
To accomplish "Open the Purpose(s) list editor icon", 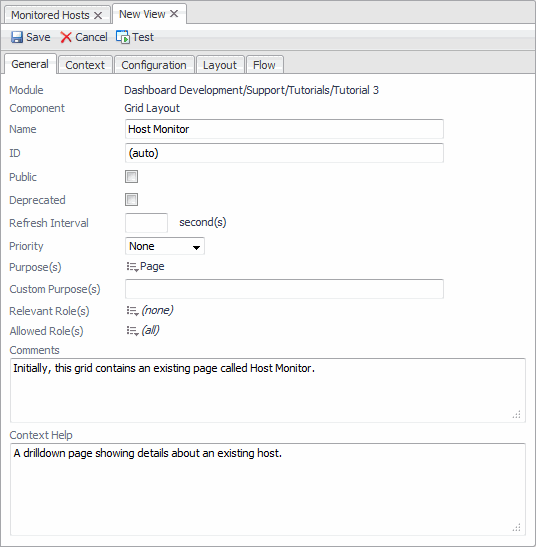I will point(133,267).
